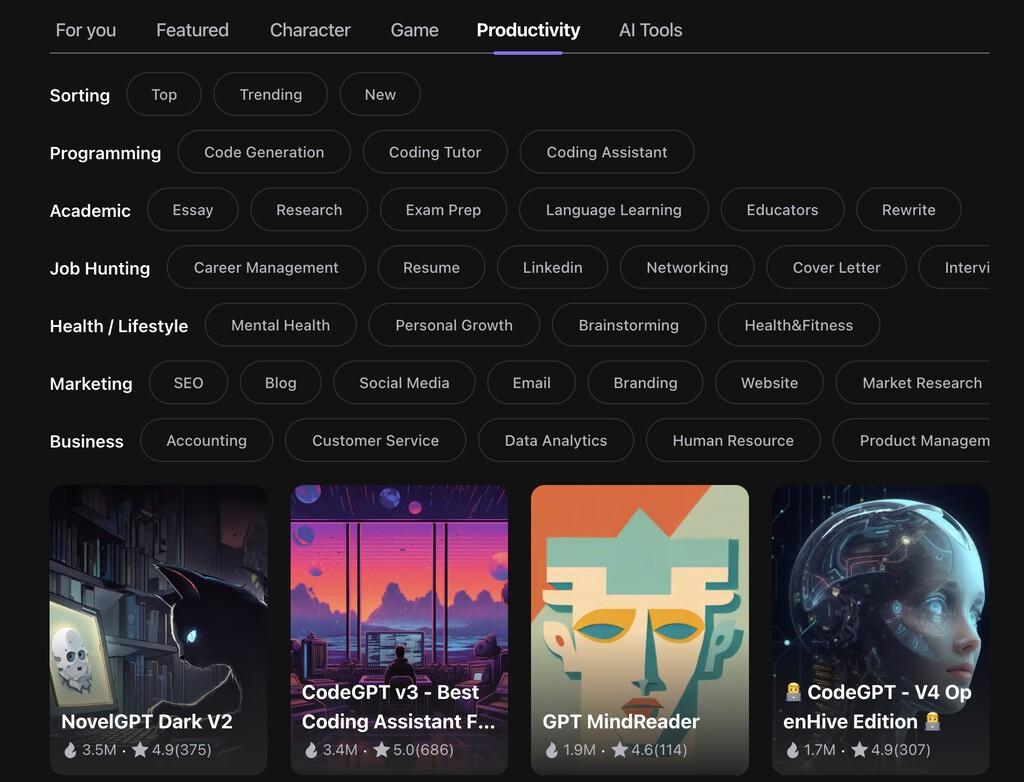Switch to the For you tab
The image size is (1024, 782).
click(86, 30)
